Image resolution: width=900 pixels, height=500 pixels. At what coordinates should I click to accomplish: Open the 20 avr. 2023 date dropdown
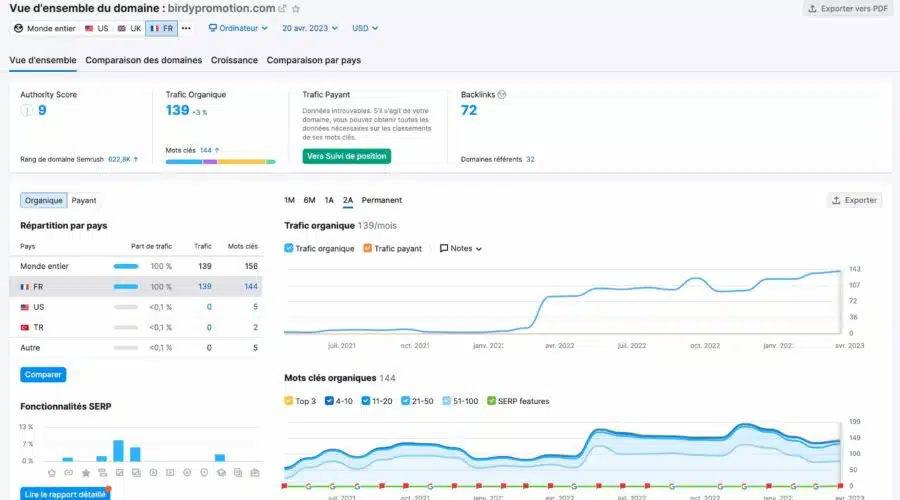pyautogui.click(x=310, y=28)
